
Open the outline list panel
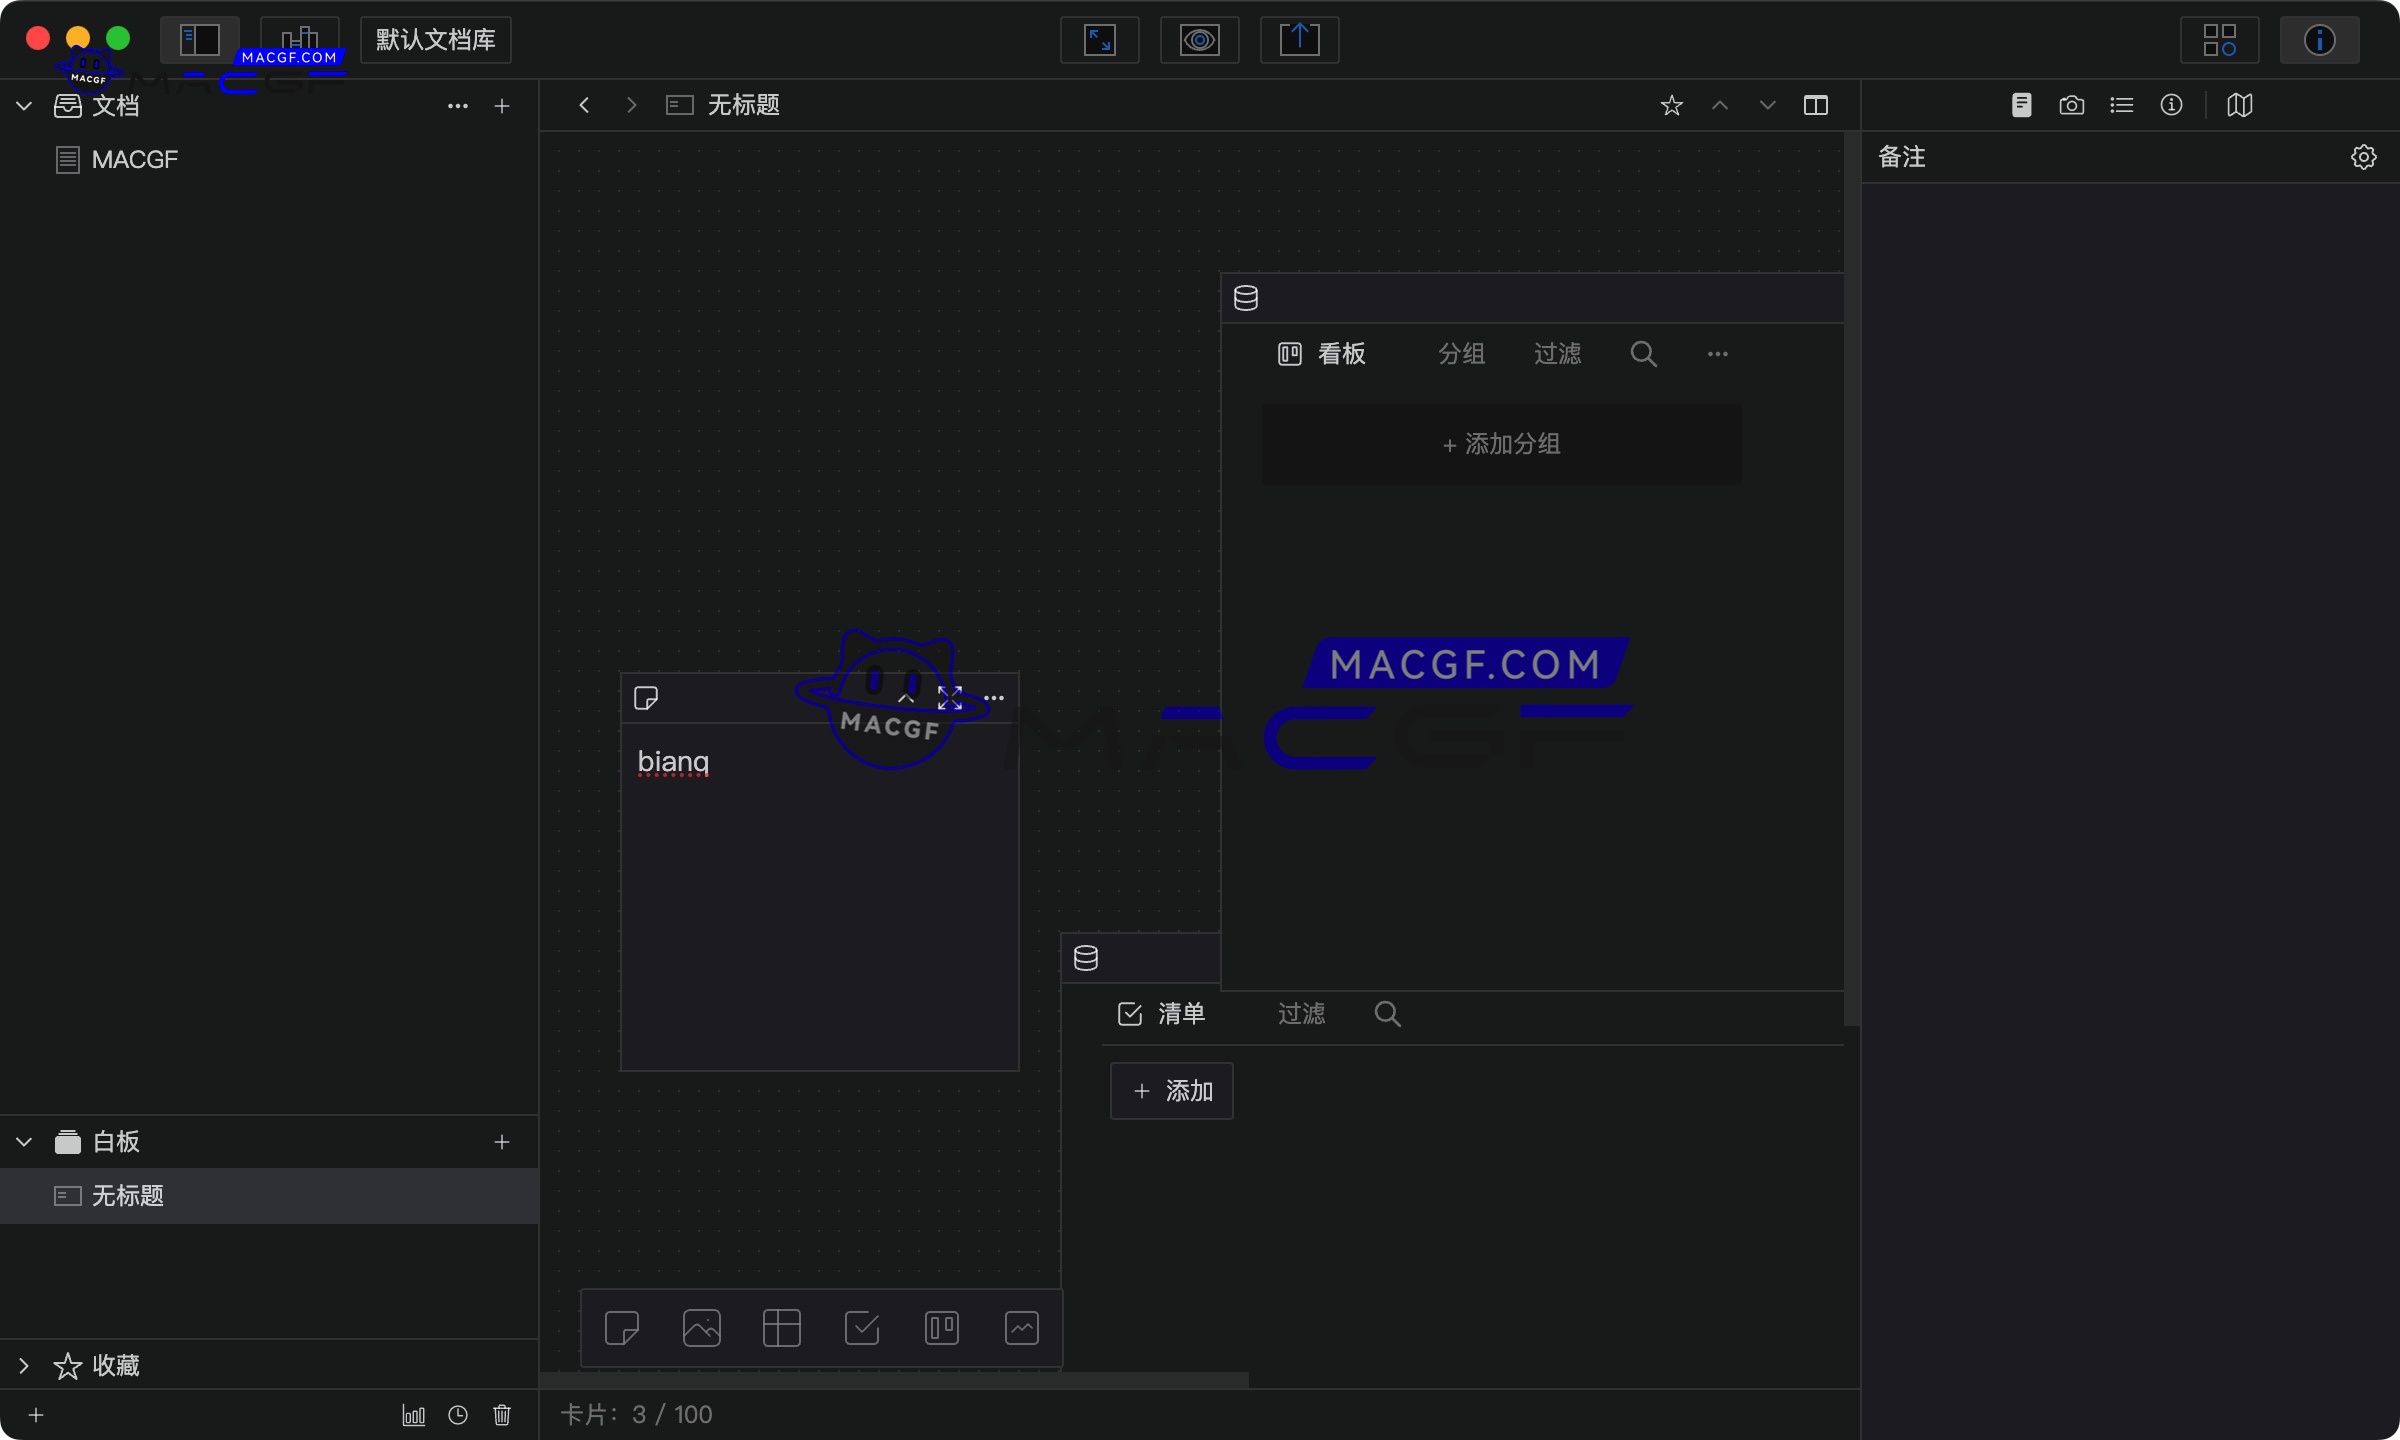pyautogui.click(x=2122, y=105)
